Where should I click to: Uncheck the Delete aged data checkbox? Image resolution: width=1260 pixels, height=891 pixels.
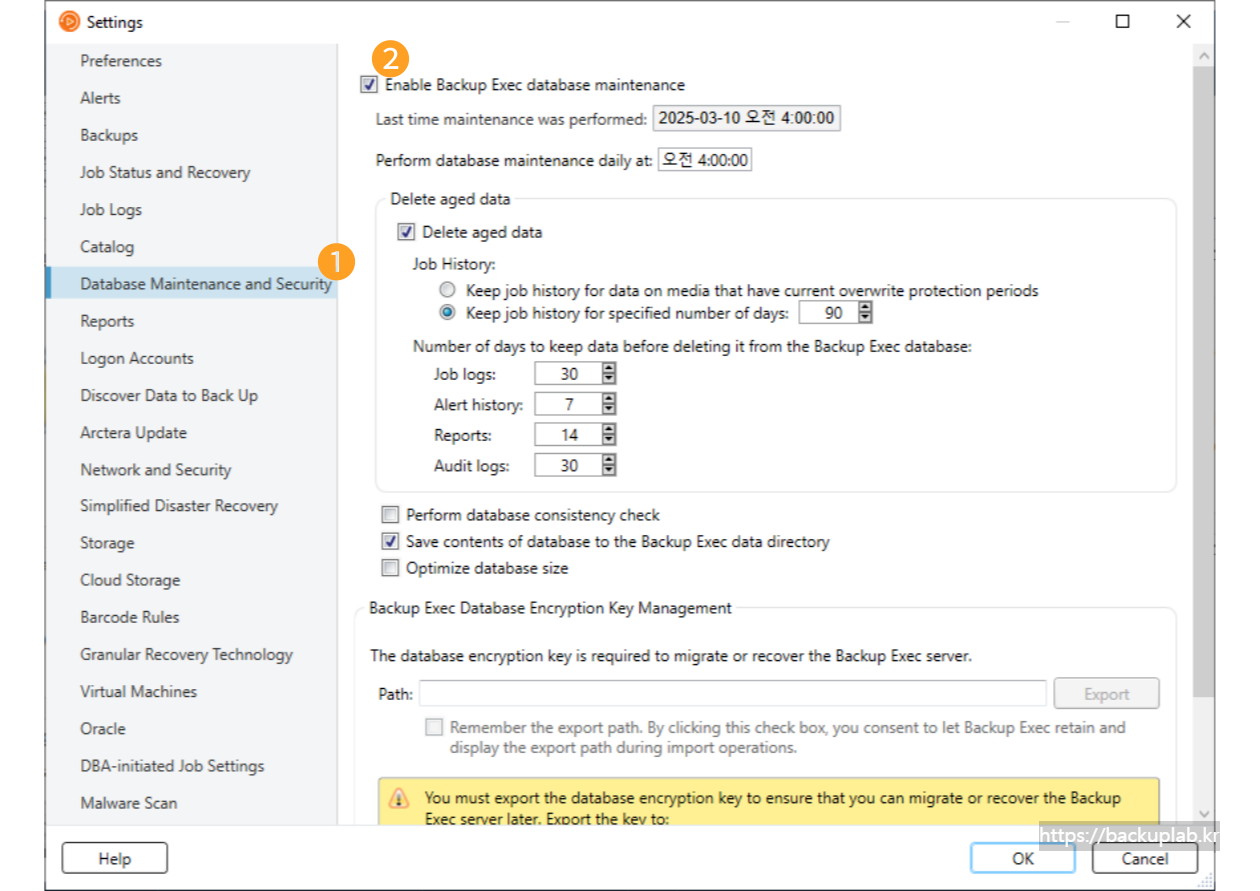(406, 232)
